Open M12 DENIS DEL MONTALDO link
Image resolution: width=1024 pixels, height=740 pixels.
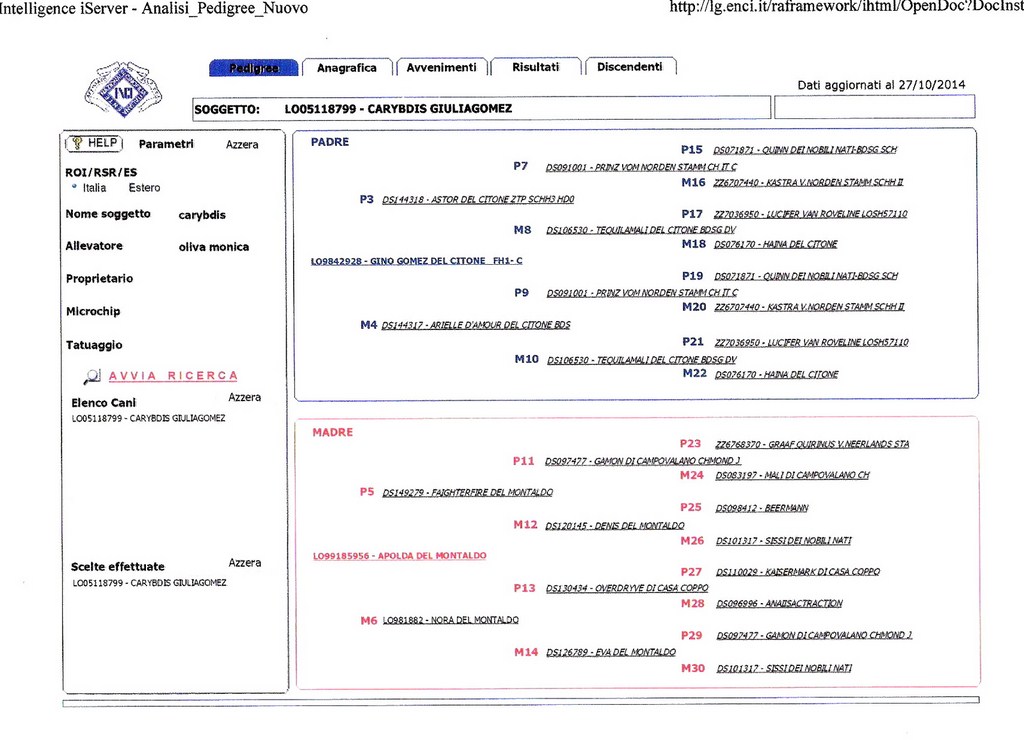[615, 526]
